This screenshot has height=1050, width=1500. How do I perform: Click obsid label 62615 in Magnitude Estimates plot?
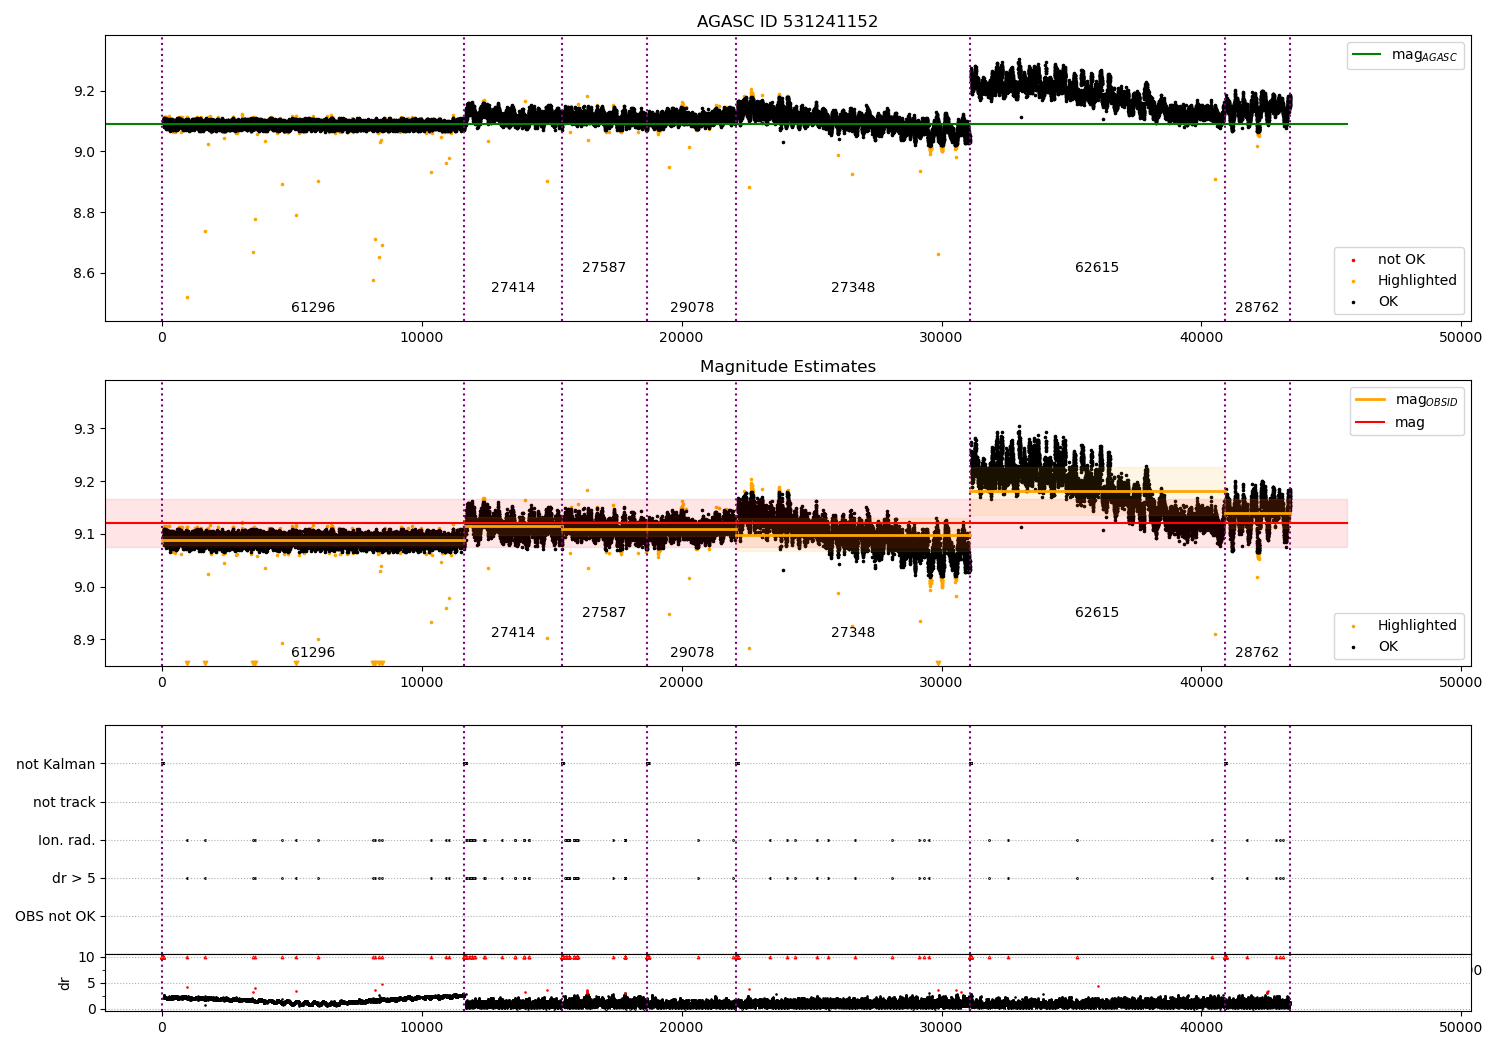[x=1097, y=613]
